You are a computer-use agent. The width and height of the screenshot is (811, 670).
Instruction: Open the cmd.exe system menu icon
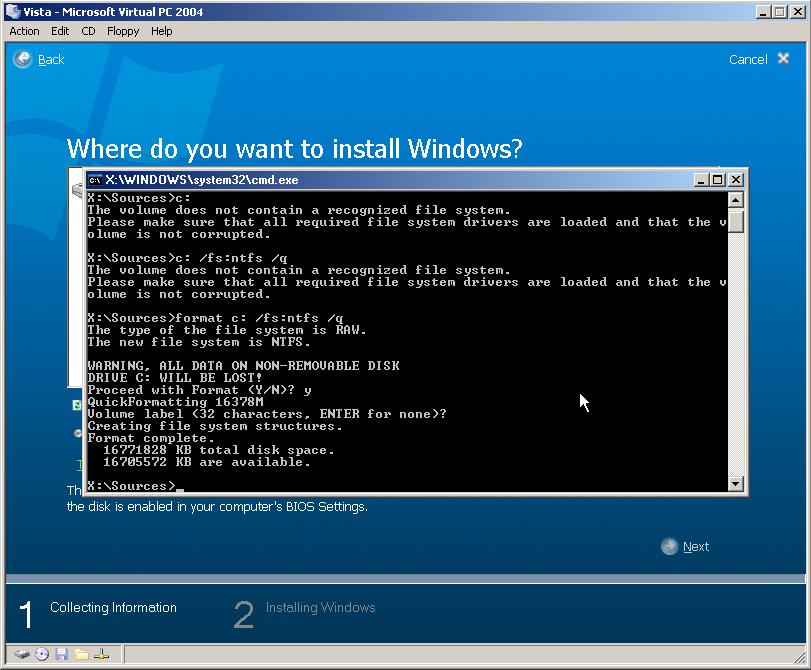point(95,180)
